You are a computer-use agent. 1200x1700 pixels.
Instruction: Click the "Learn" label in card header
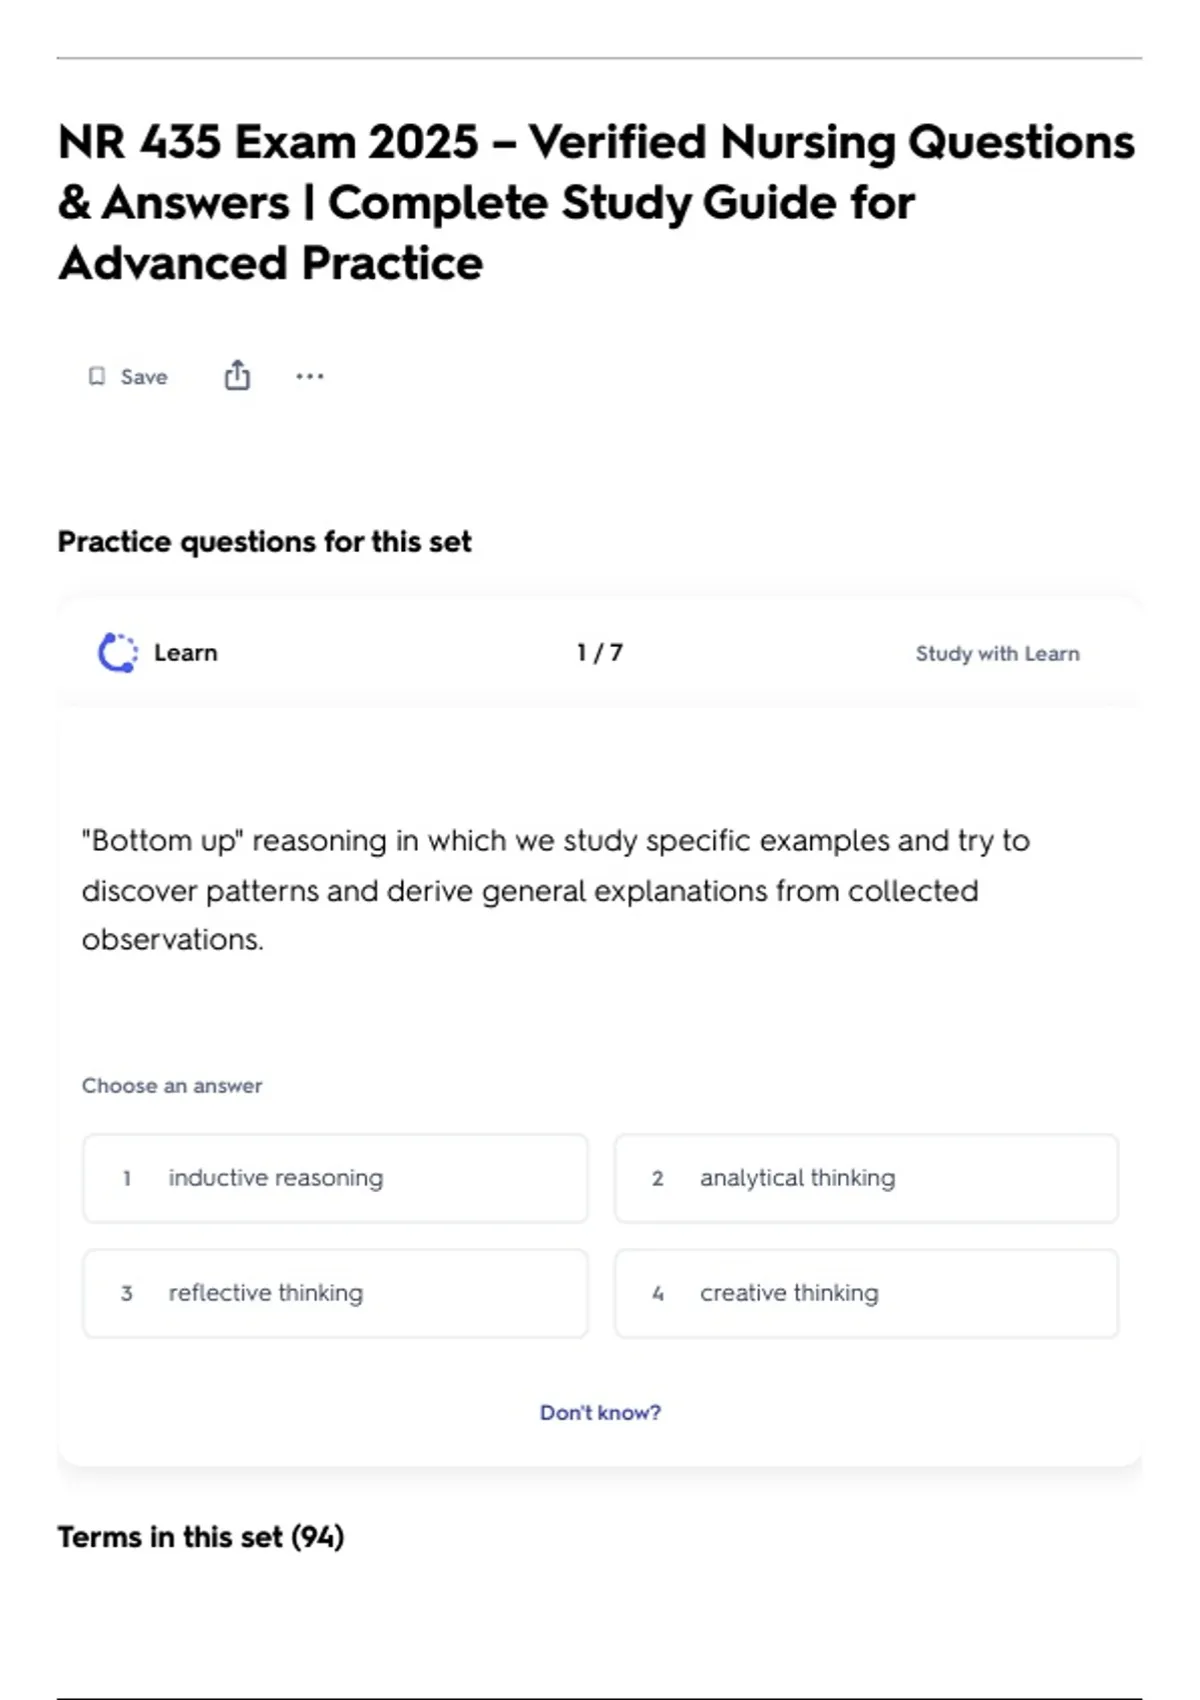pyautogui.click(x=186, y=653)
